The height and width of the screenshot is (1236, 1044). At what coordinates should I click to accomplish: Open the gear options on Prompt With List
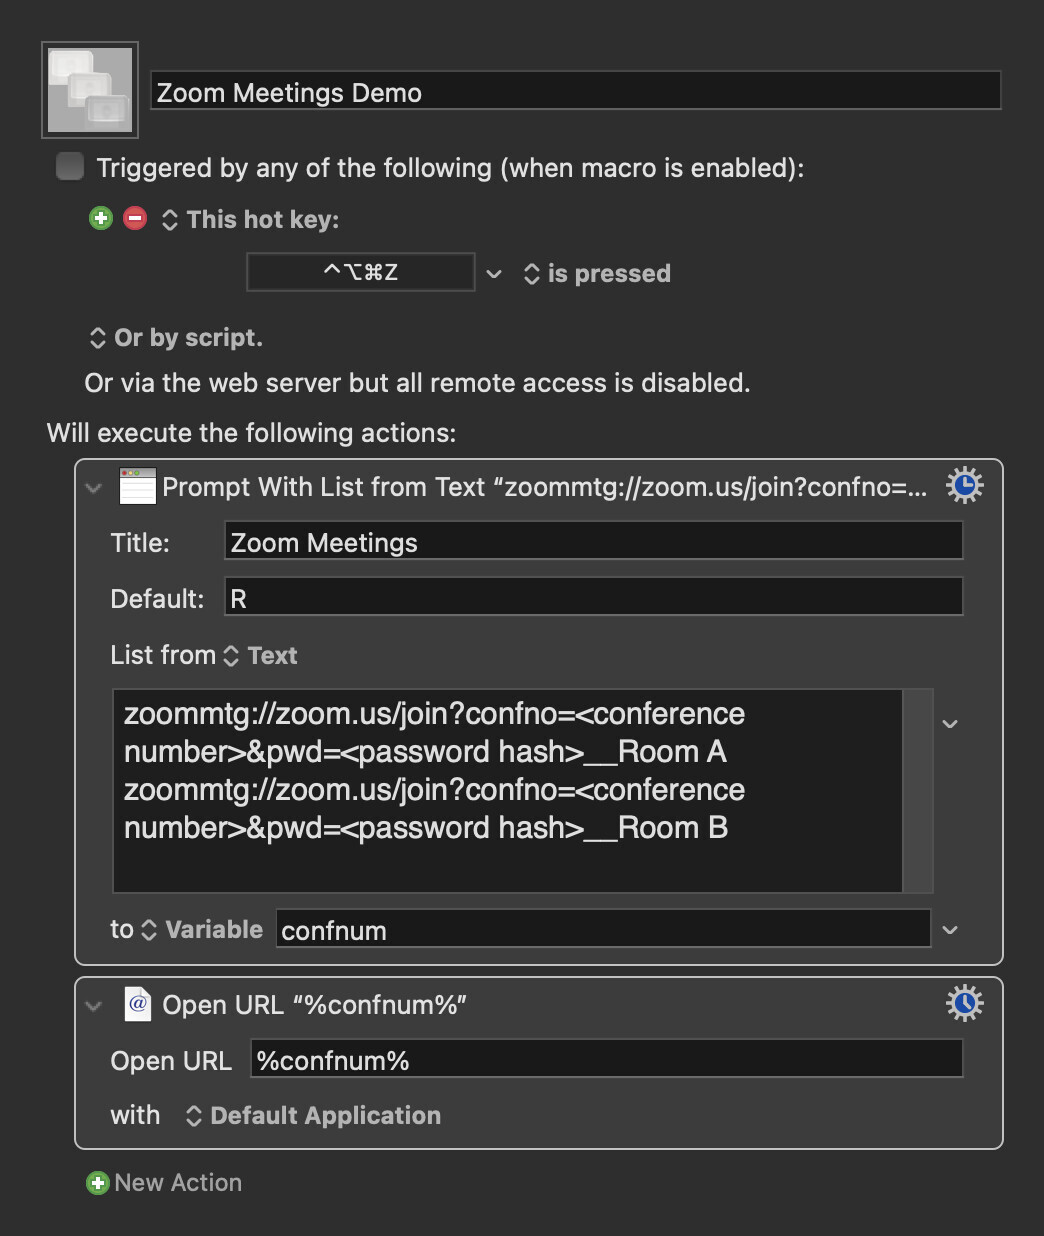(x=964, y=485)
